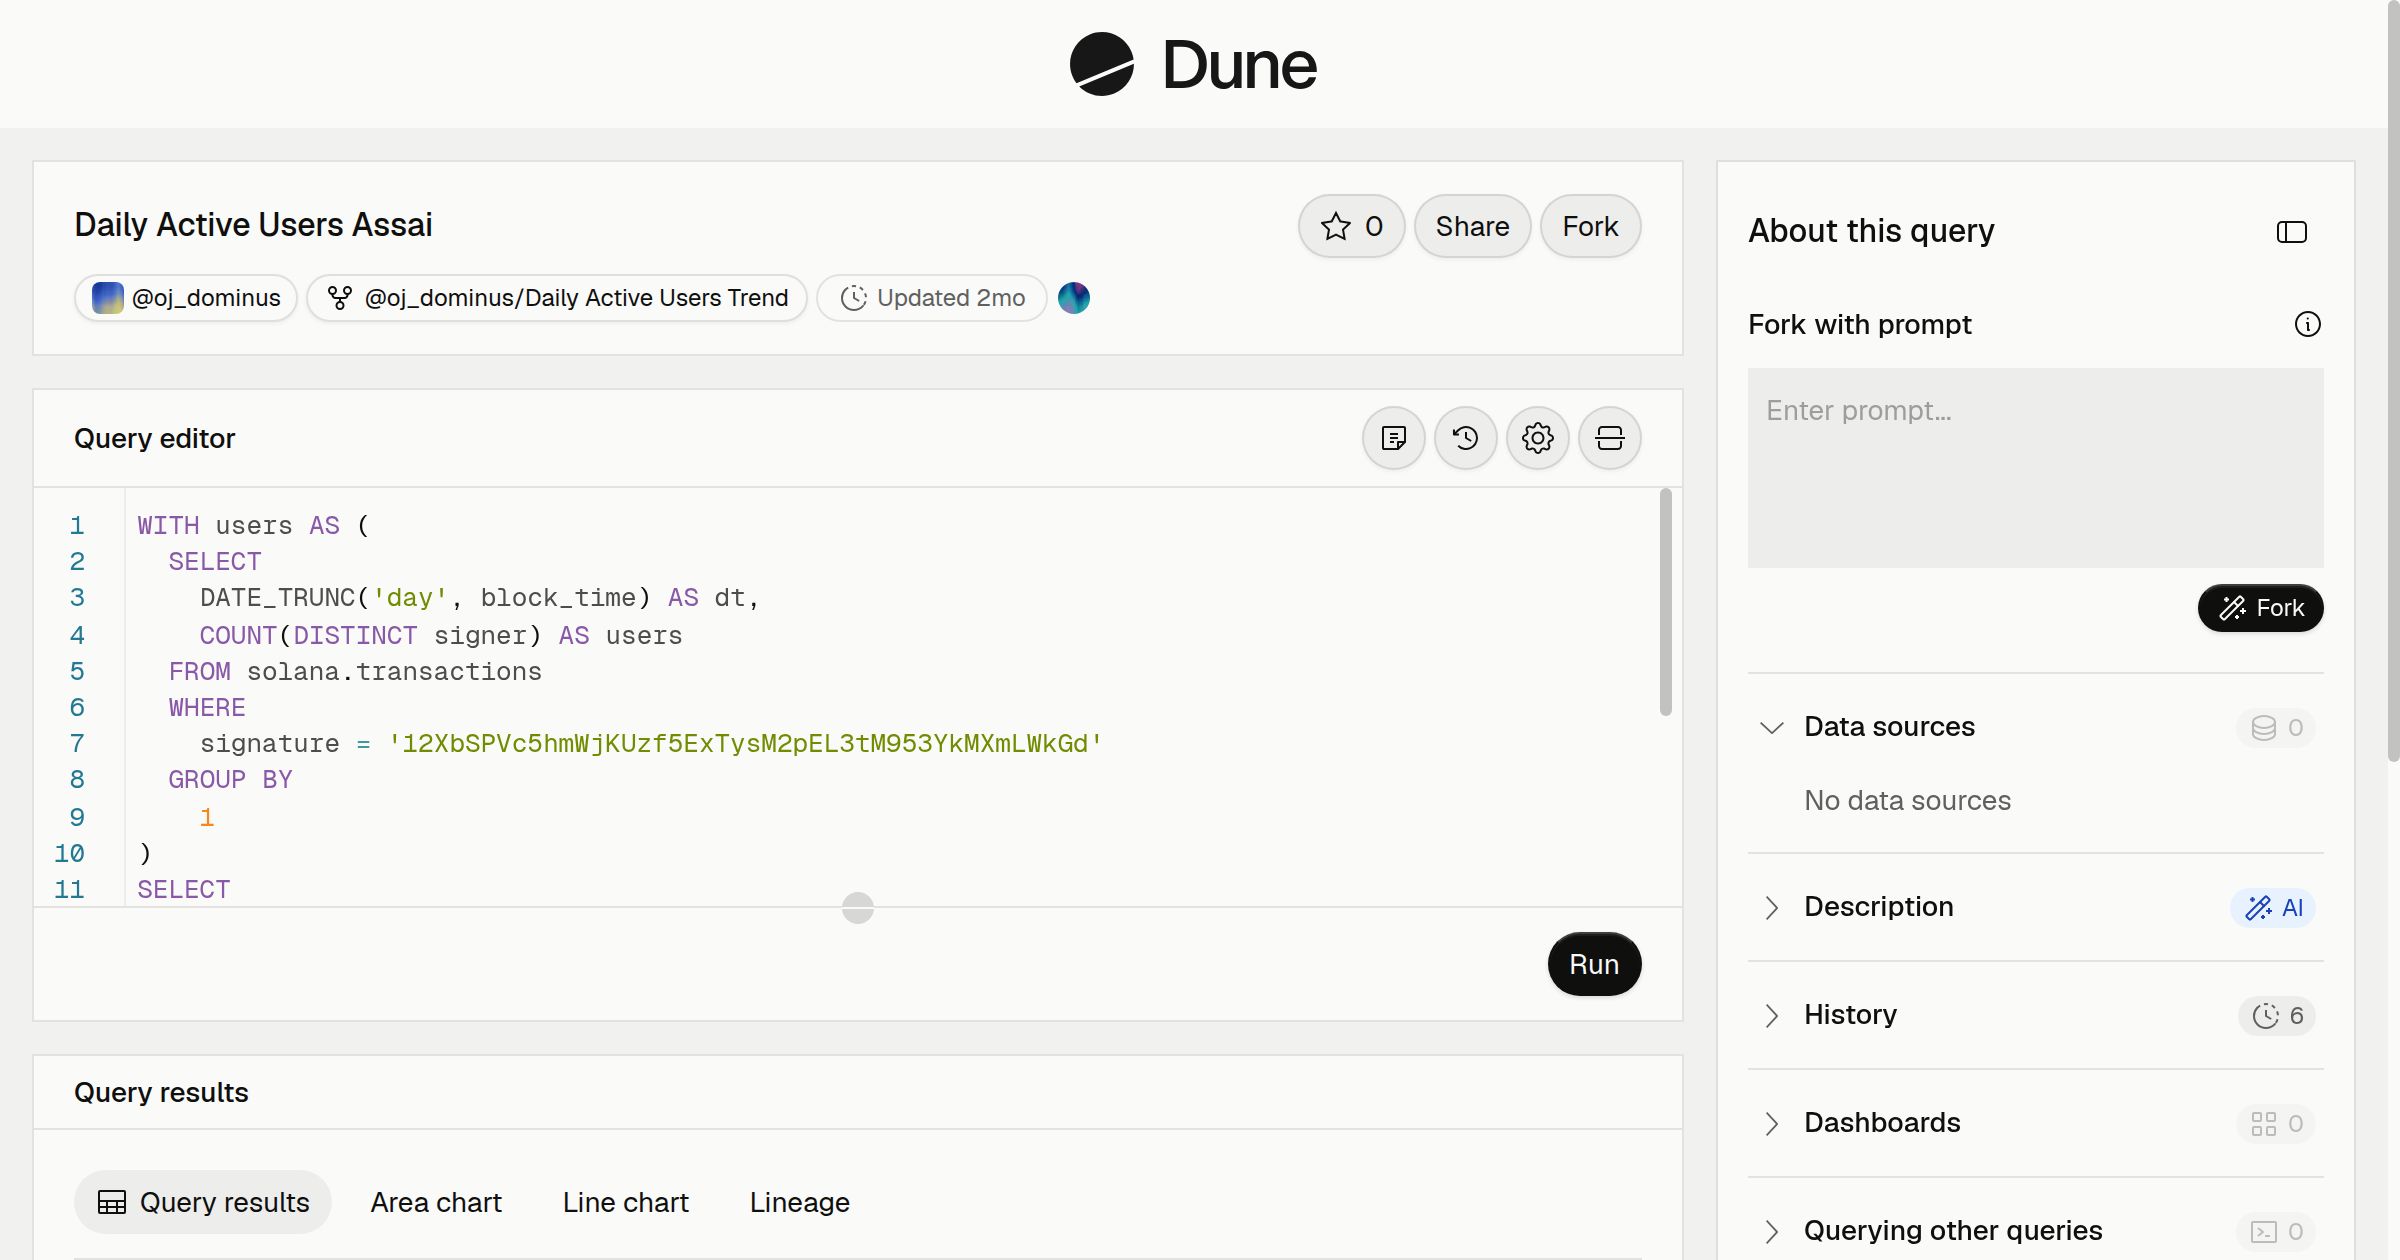Image resolution: width=2400 pixels, height=1260 pixels.
Task: Run the query
Action: click(1594, 964)
